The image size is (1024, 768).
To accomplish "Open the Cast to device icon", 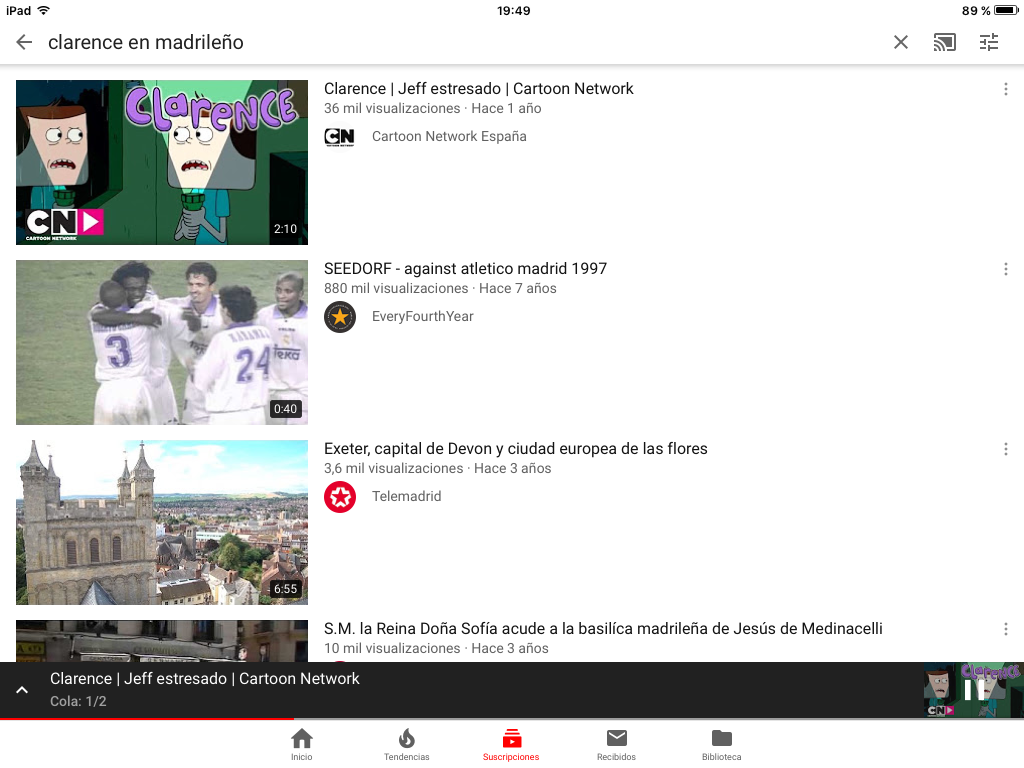I will [944, 42].
